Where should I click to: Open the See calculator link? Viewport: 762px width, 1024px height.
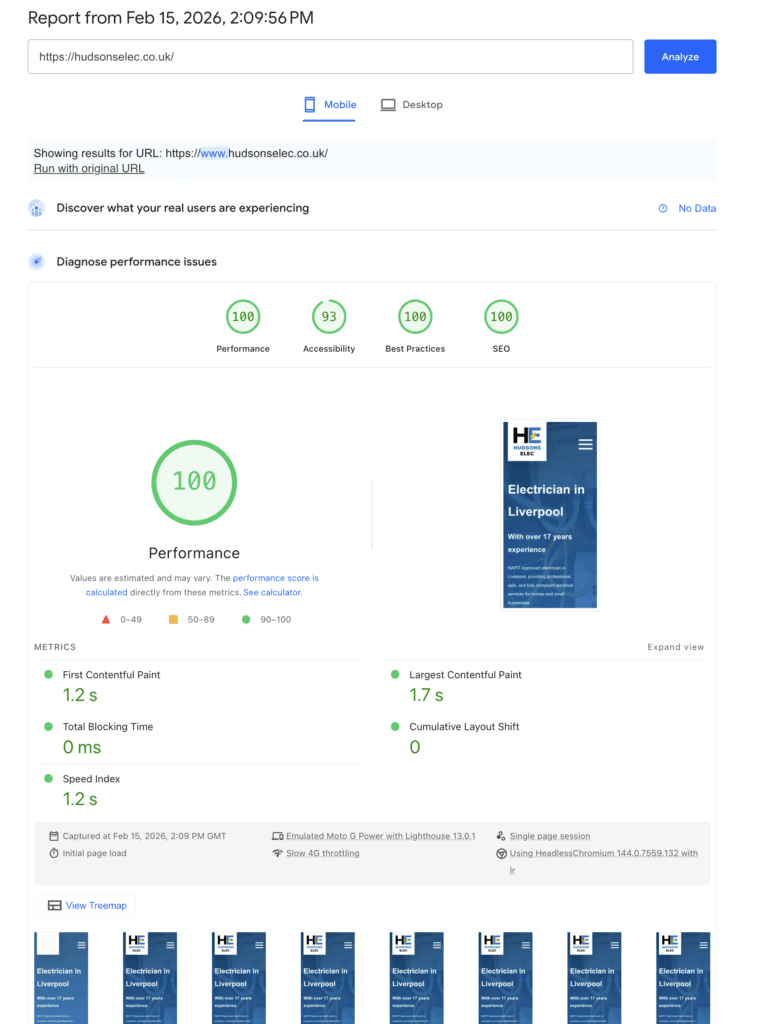tap(272, 592)
